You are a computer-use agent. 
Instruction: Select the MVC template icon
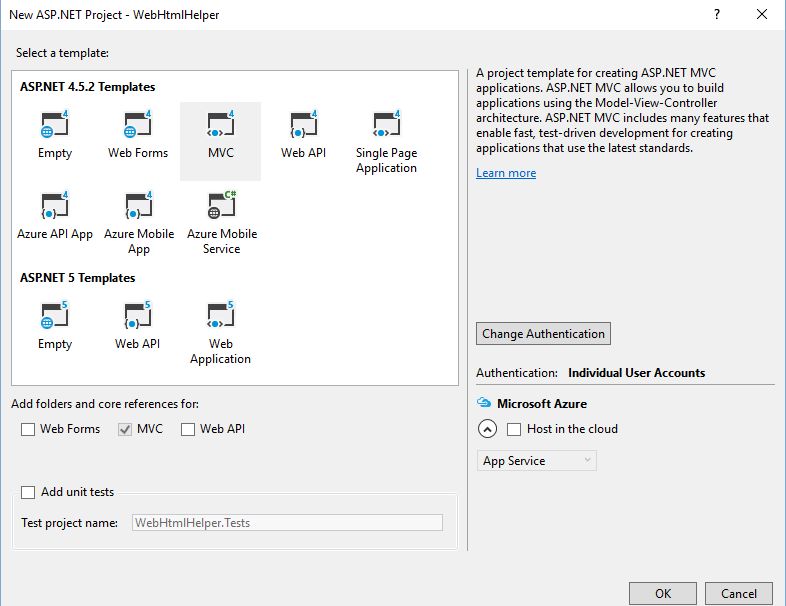pos(221,124)
